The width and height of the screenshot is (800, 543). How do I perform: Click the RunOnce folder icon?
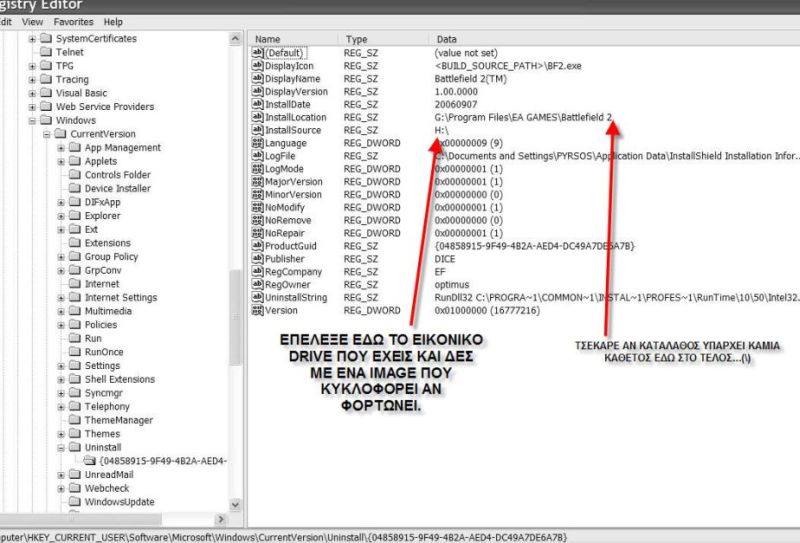[74, 352]
